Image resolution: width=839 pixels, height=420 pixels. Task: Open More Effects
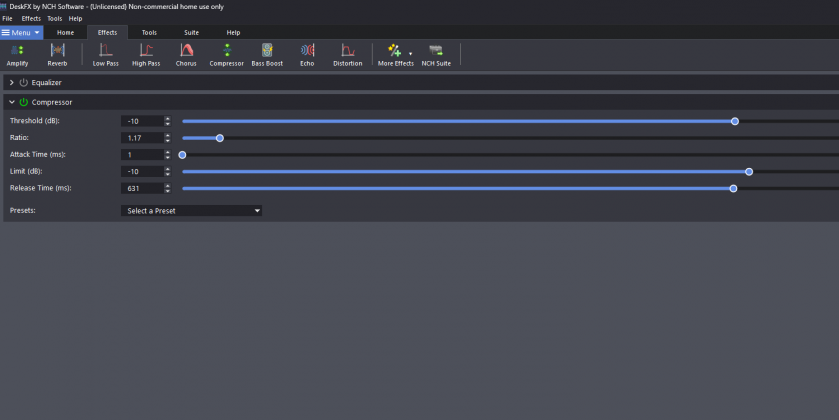tap(395, 55)
